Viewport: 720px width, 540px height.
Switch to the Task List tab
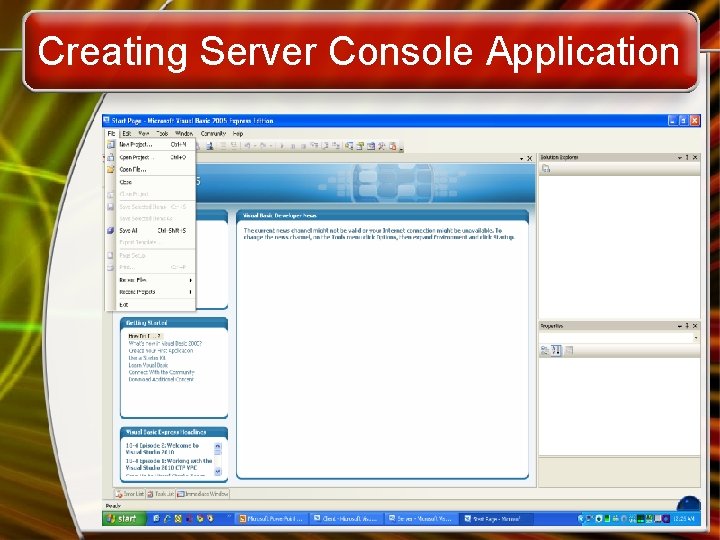tap(161, 494)
